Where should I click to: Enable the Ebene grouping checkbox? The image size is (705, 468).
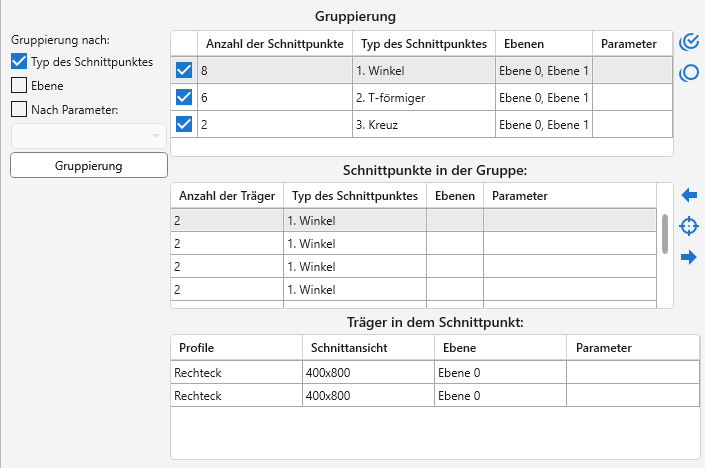tap(19, 86)
